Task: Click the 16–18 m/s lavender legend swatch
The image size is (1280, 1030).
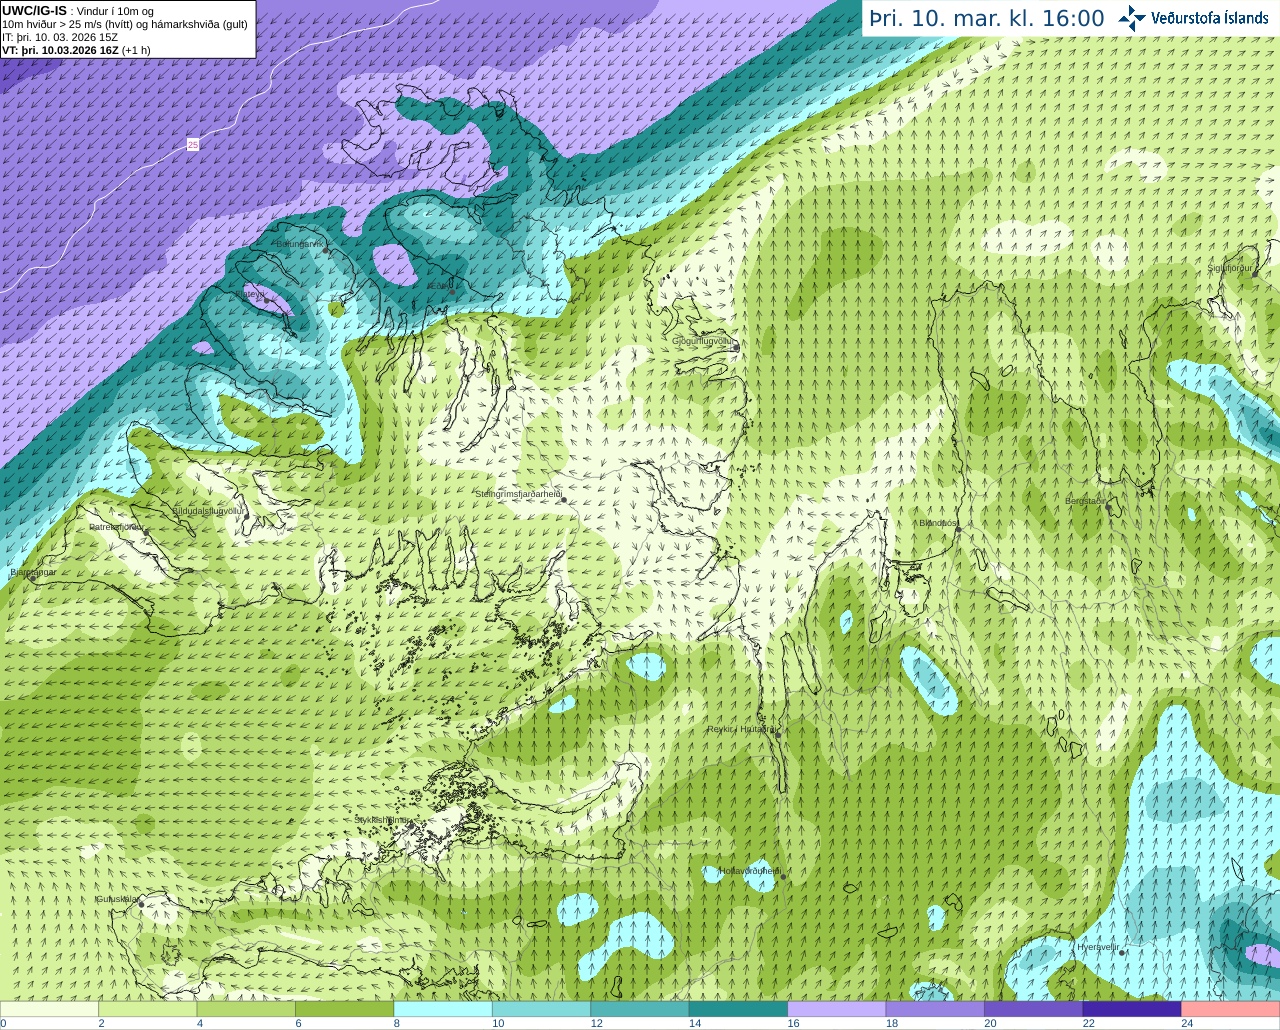Action: tap(837, 1009)
